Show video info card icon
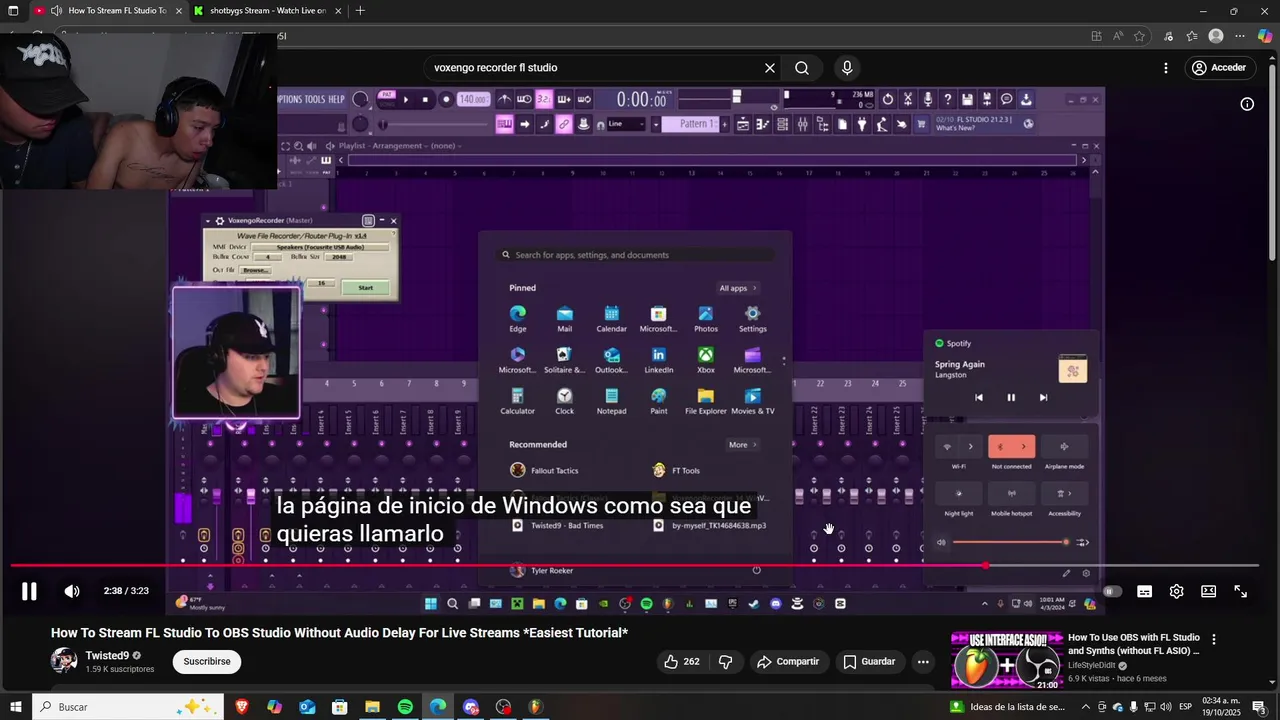Viewport: 1280px width, 720px height. [1247, 104]
